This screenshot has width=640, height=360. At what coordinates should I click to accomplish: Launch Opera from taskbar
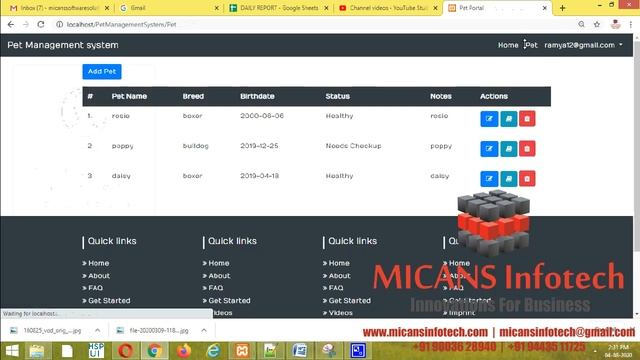(125, 351)
